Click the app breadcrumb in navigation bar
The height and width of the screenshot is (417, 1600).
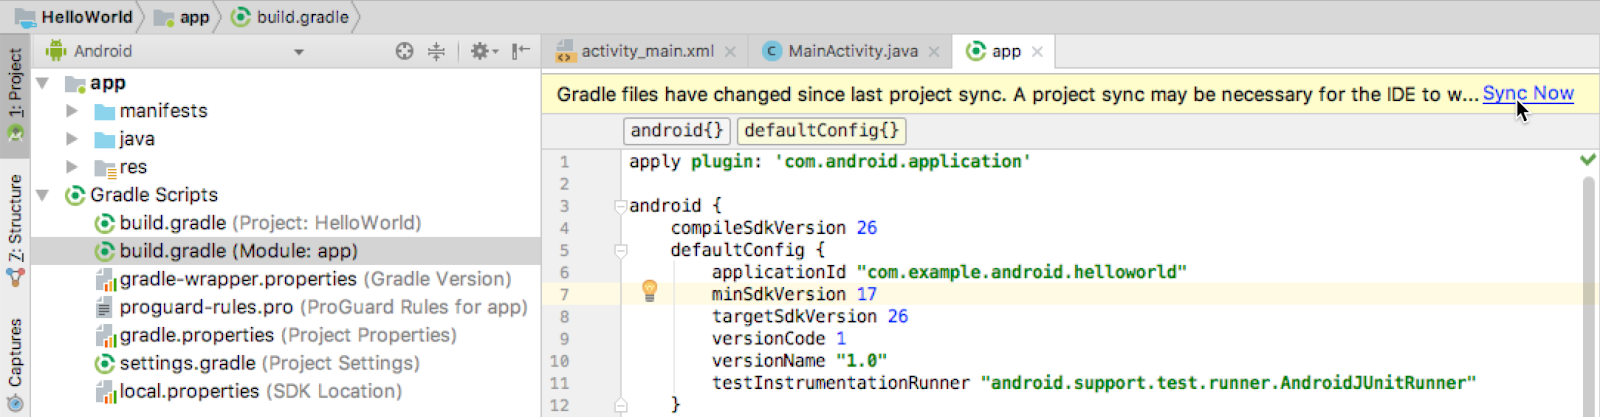[x=182, y=17]
